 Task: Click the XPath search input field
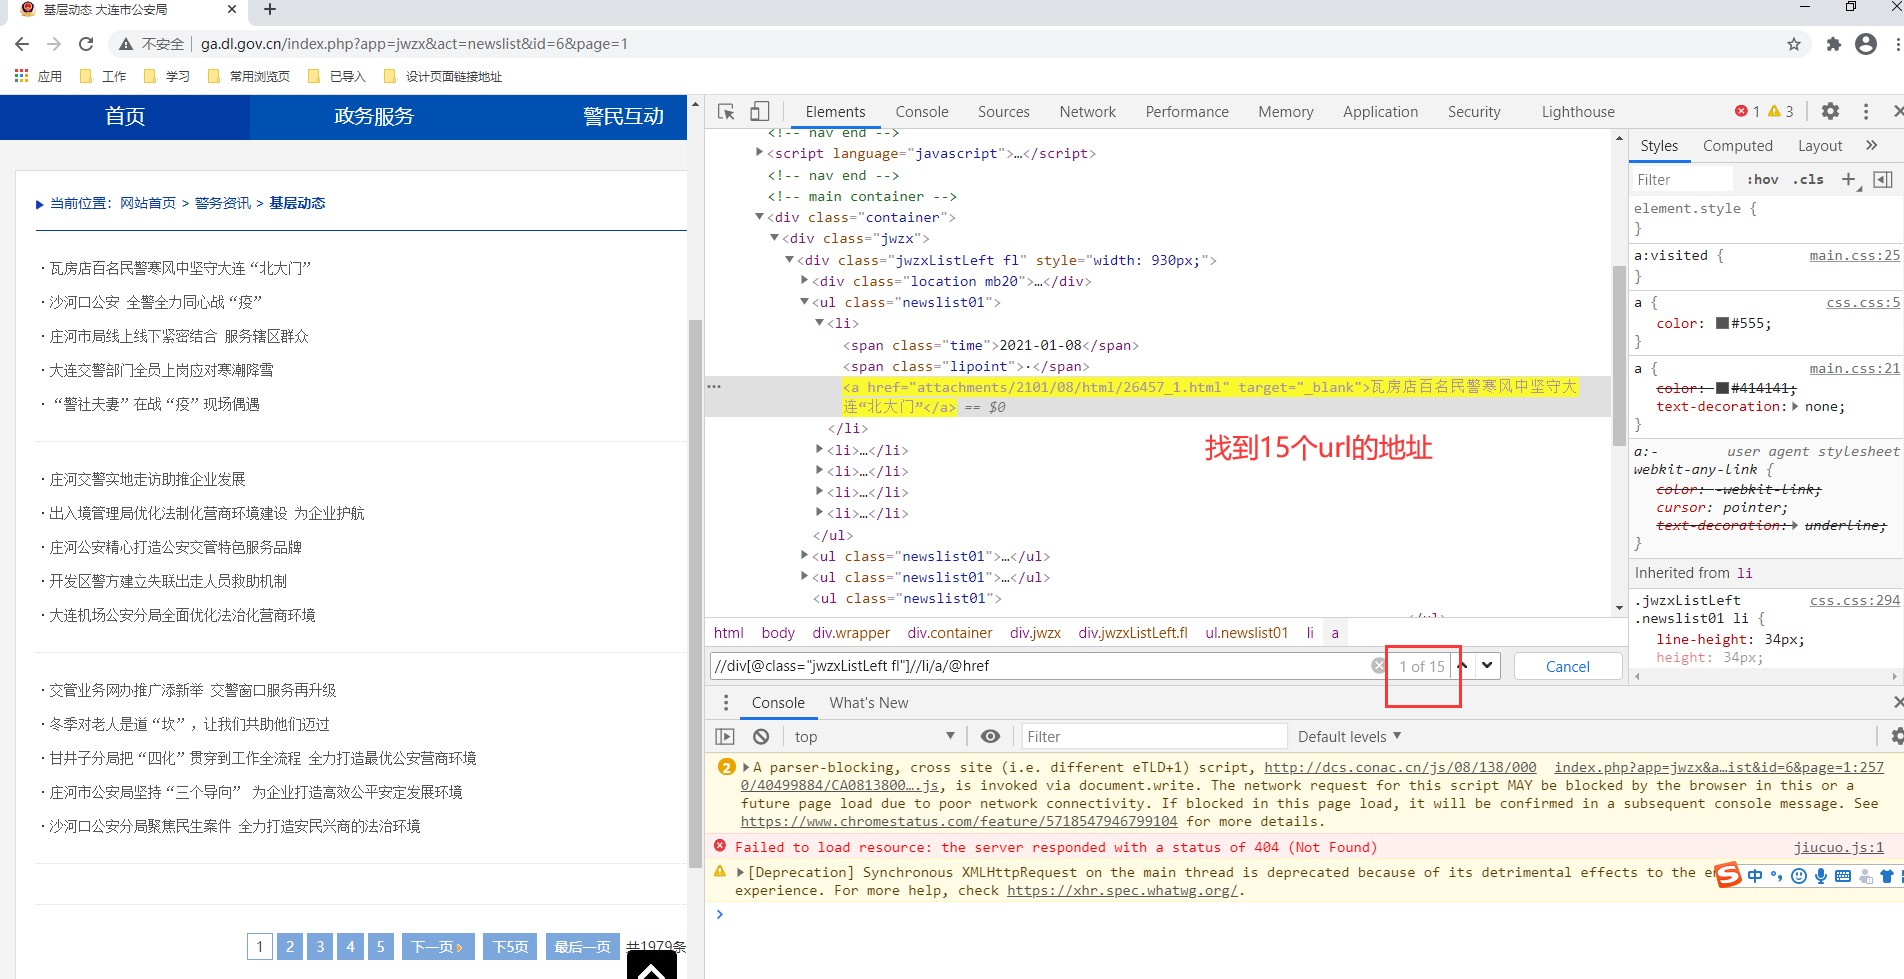(x=1040, y=666)
